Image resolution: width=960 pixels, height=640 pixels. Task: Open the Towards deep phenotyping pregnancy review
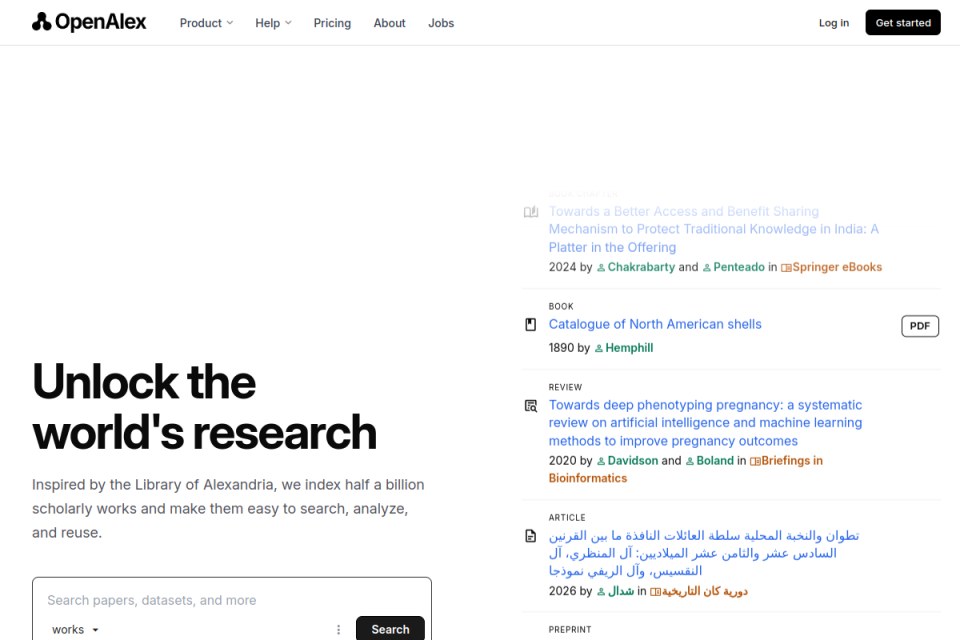click(705, 423)
